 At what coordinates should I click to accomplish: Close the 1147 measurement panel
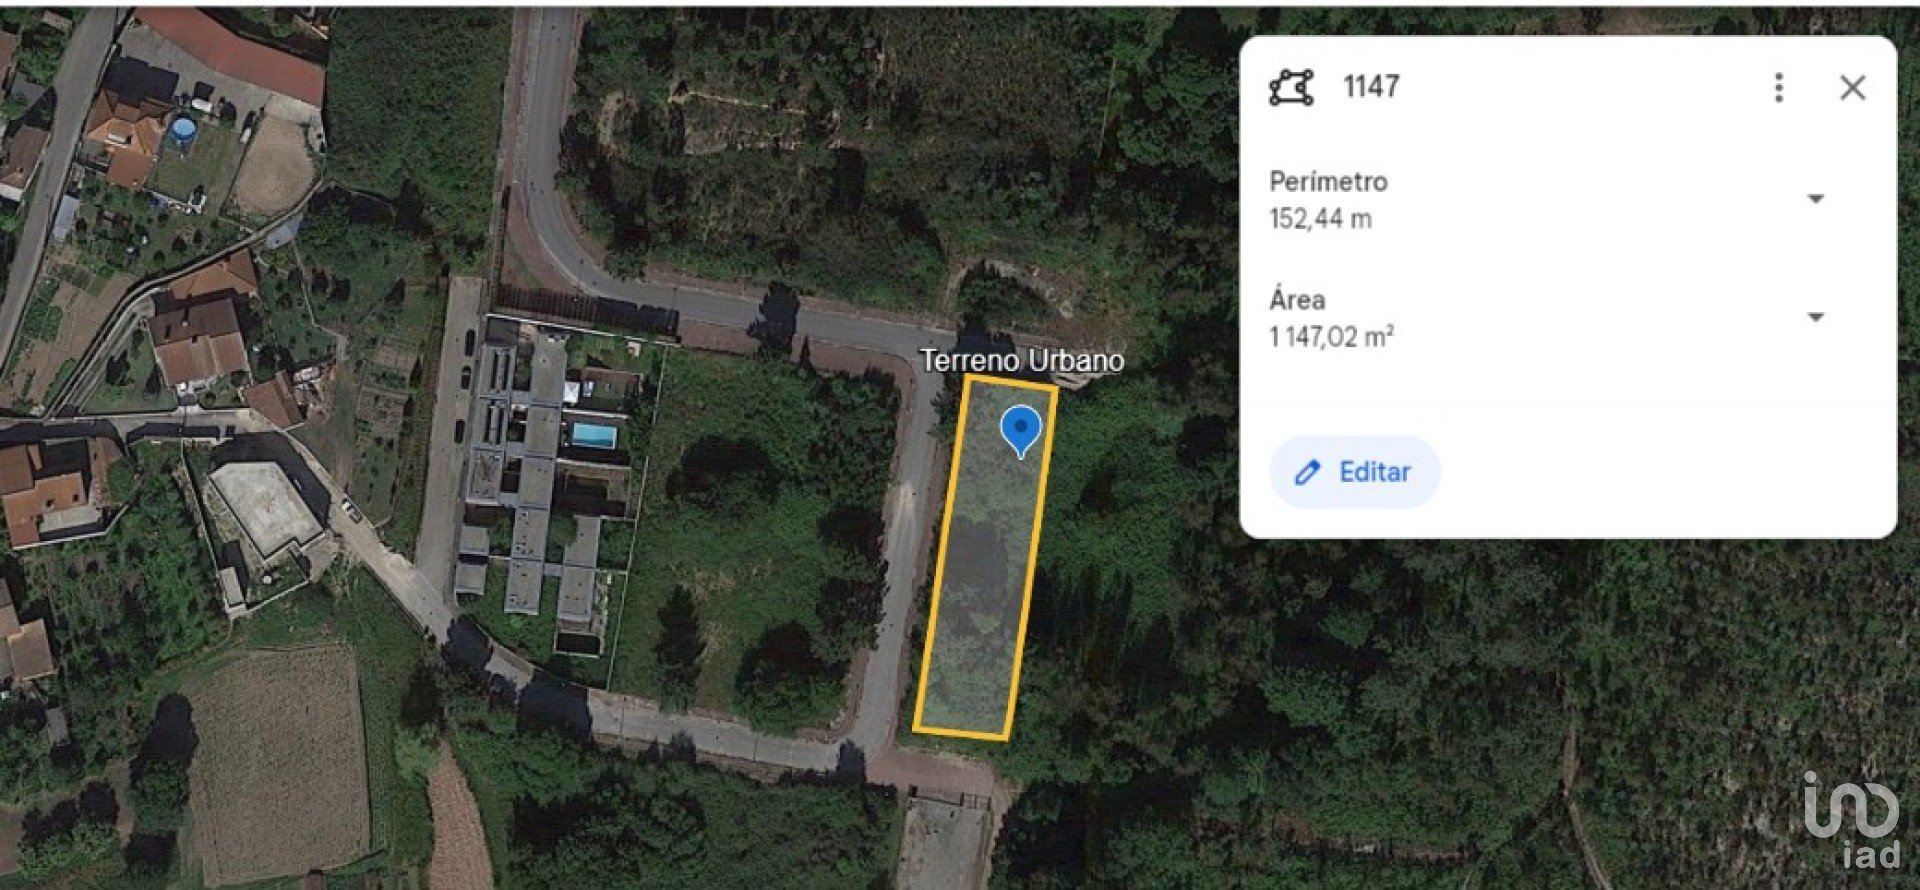[1852, 88]
